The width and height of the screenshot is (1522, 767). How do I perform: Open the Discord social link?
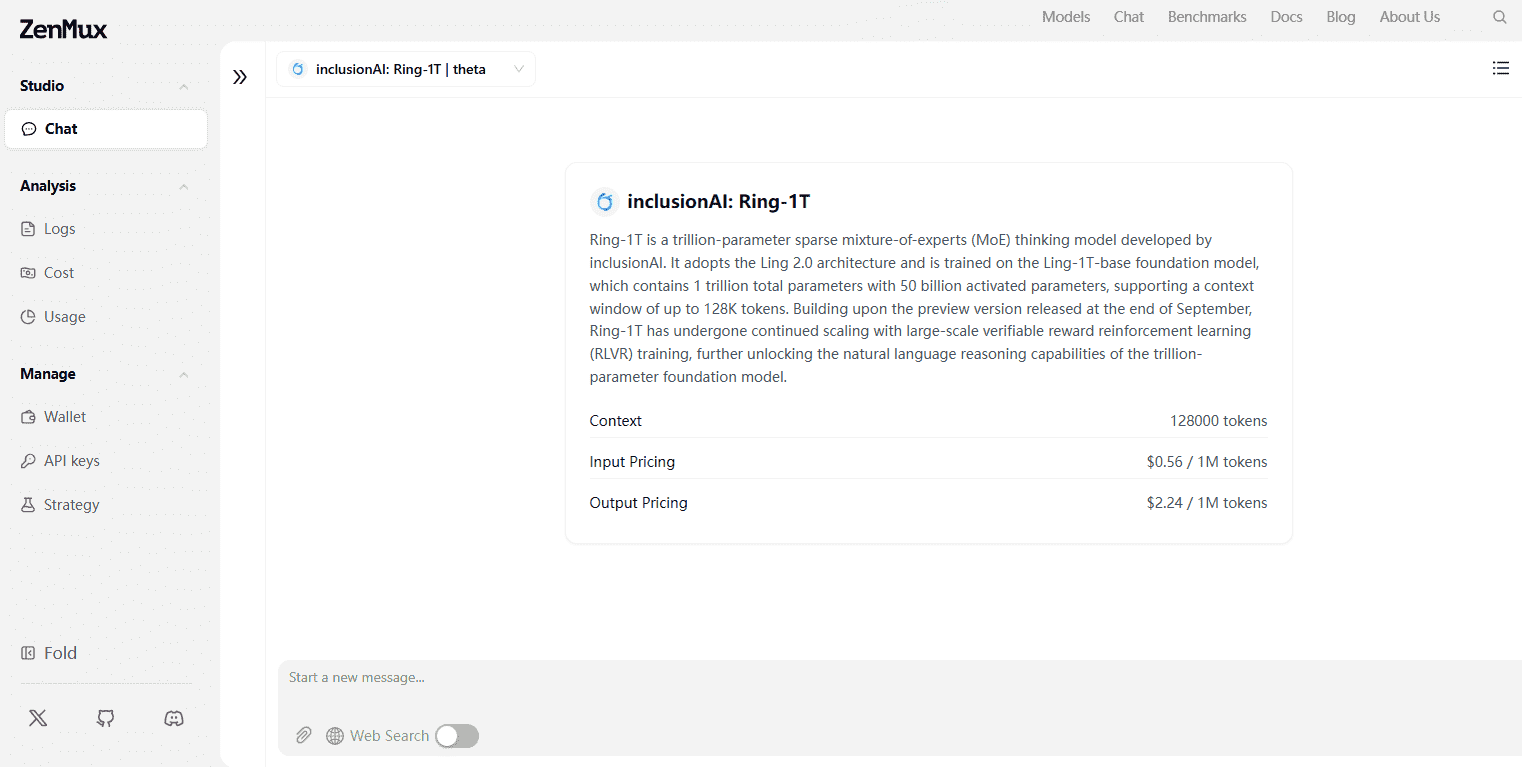coord(174,718)
